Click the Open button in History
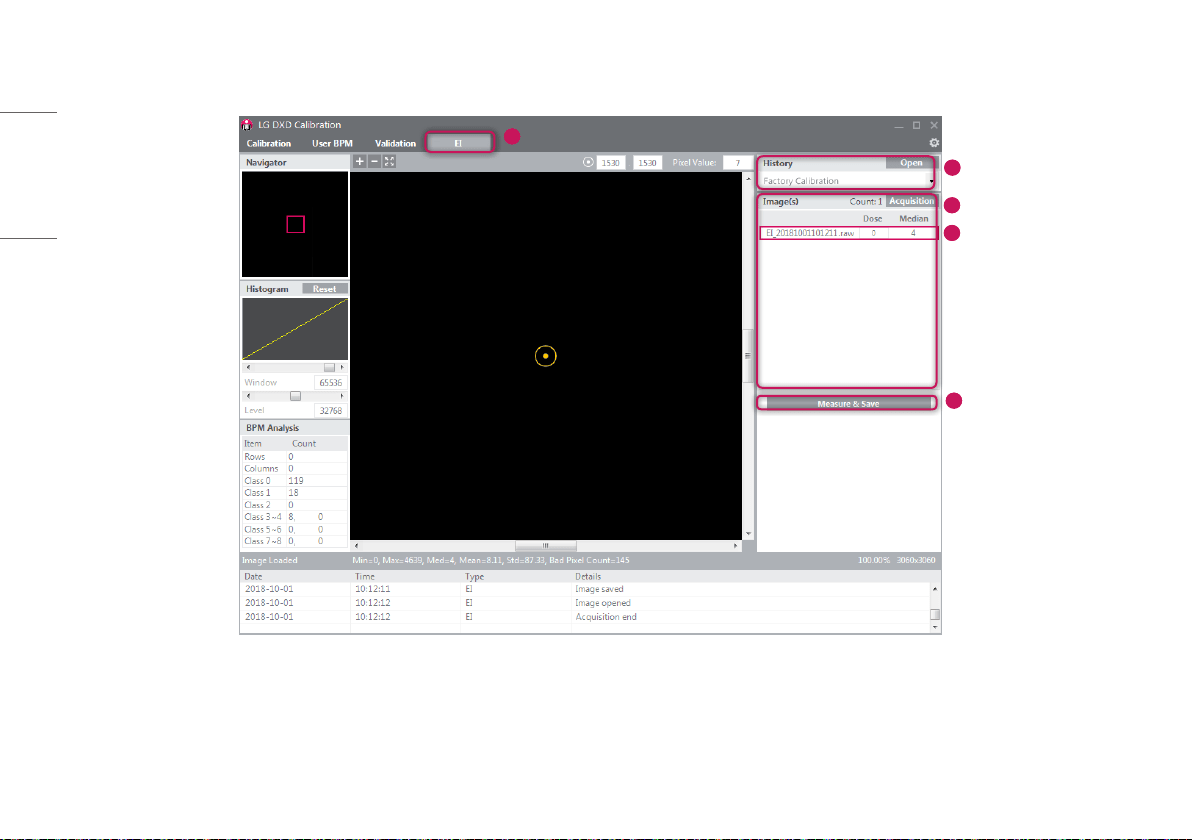1192x840 pixels. click(911, 163)
